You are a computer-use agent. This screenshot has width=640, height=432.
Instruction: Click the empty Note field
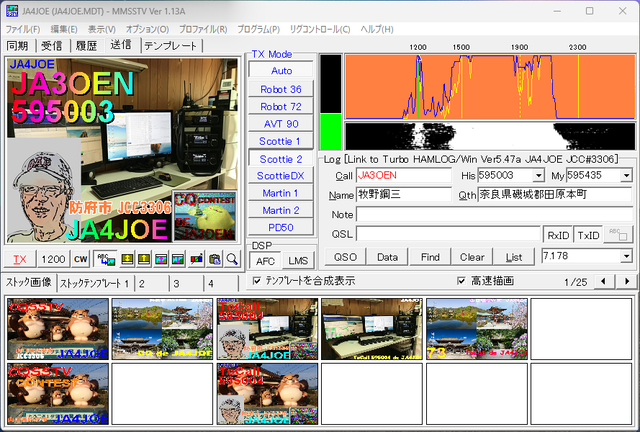pos(494,214)
